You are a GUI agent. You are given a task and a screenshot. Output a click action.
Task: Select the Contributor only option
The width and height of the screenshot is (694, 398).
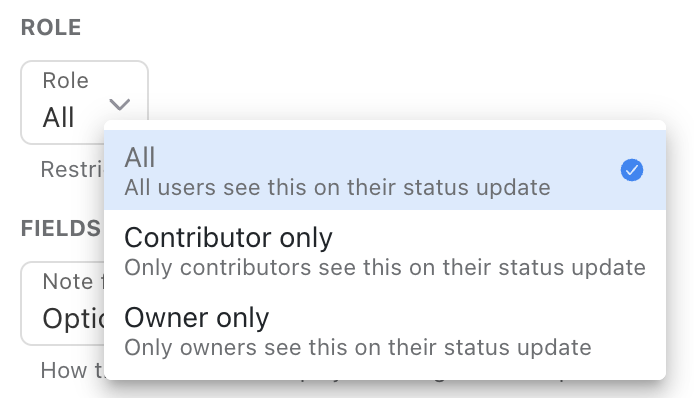click(385, 250)
